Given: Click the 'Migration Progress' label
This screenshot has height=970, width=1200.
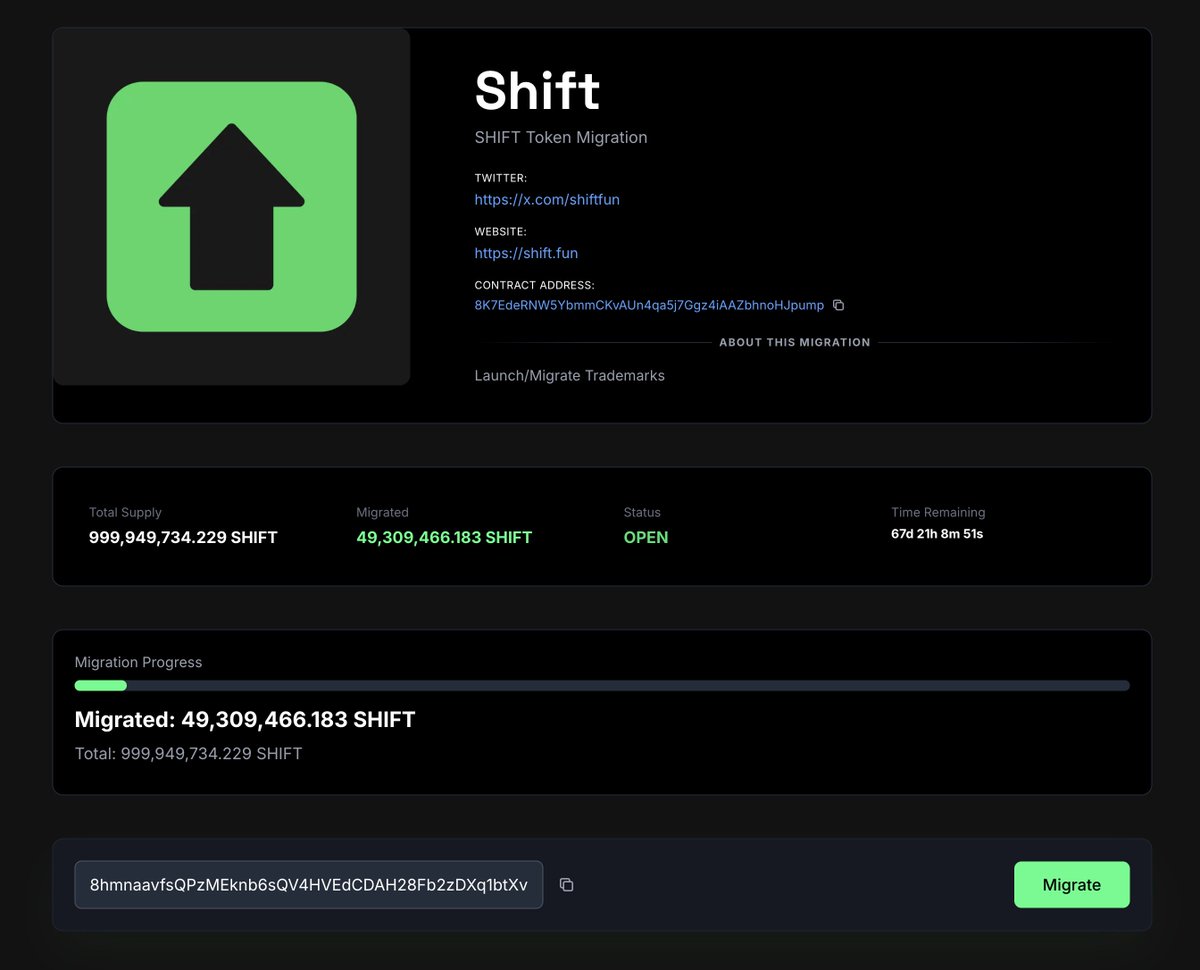Looking at the screenshot, I should [138, 662].
